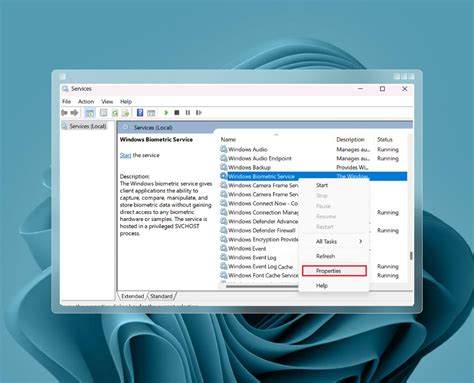
Task: Click the gear icon beside Windows Font Cache Service
Action: coord(224,275)
